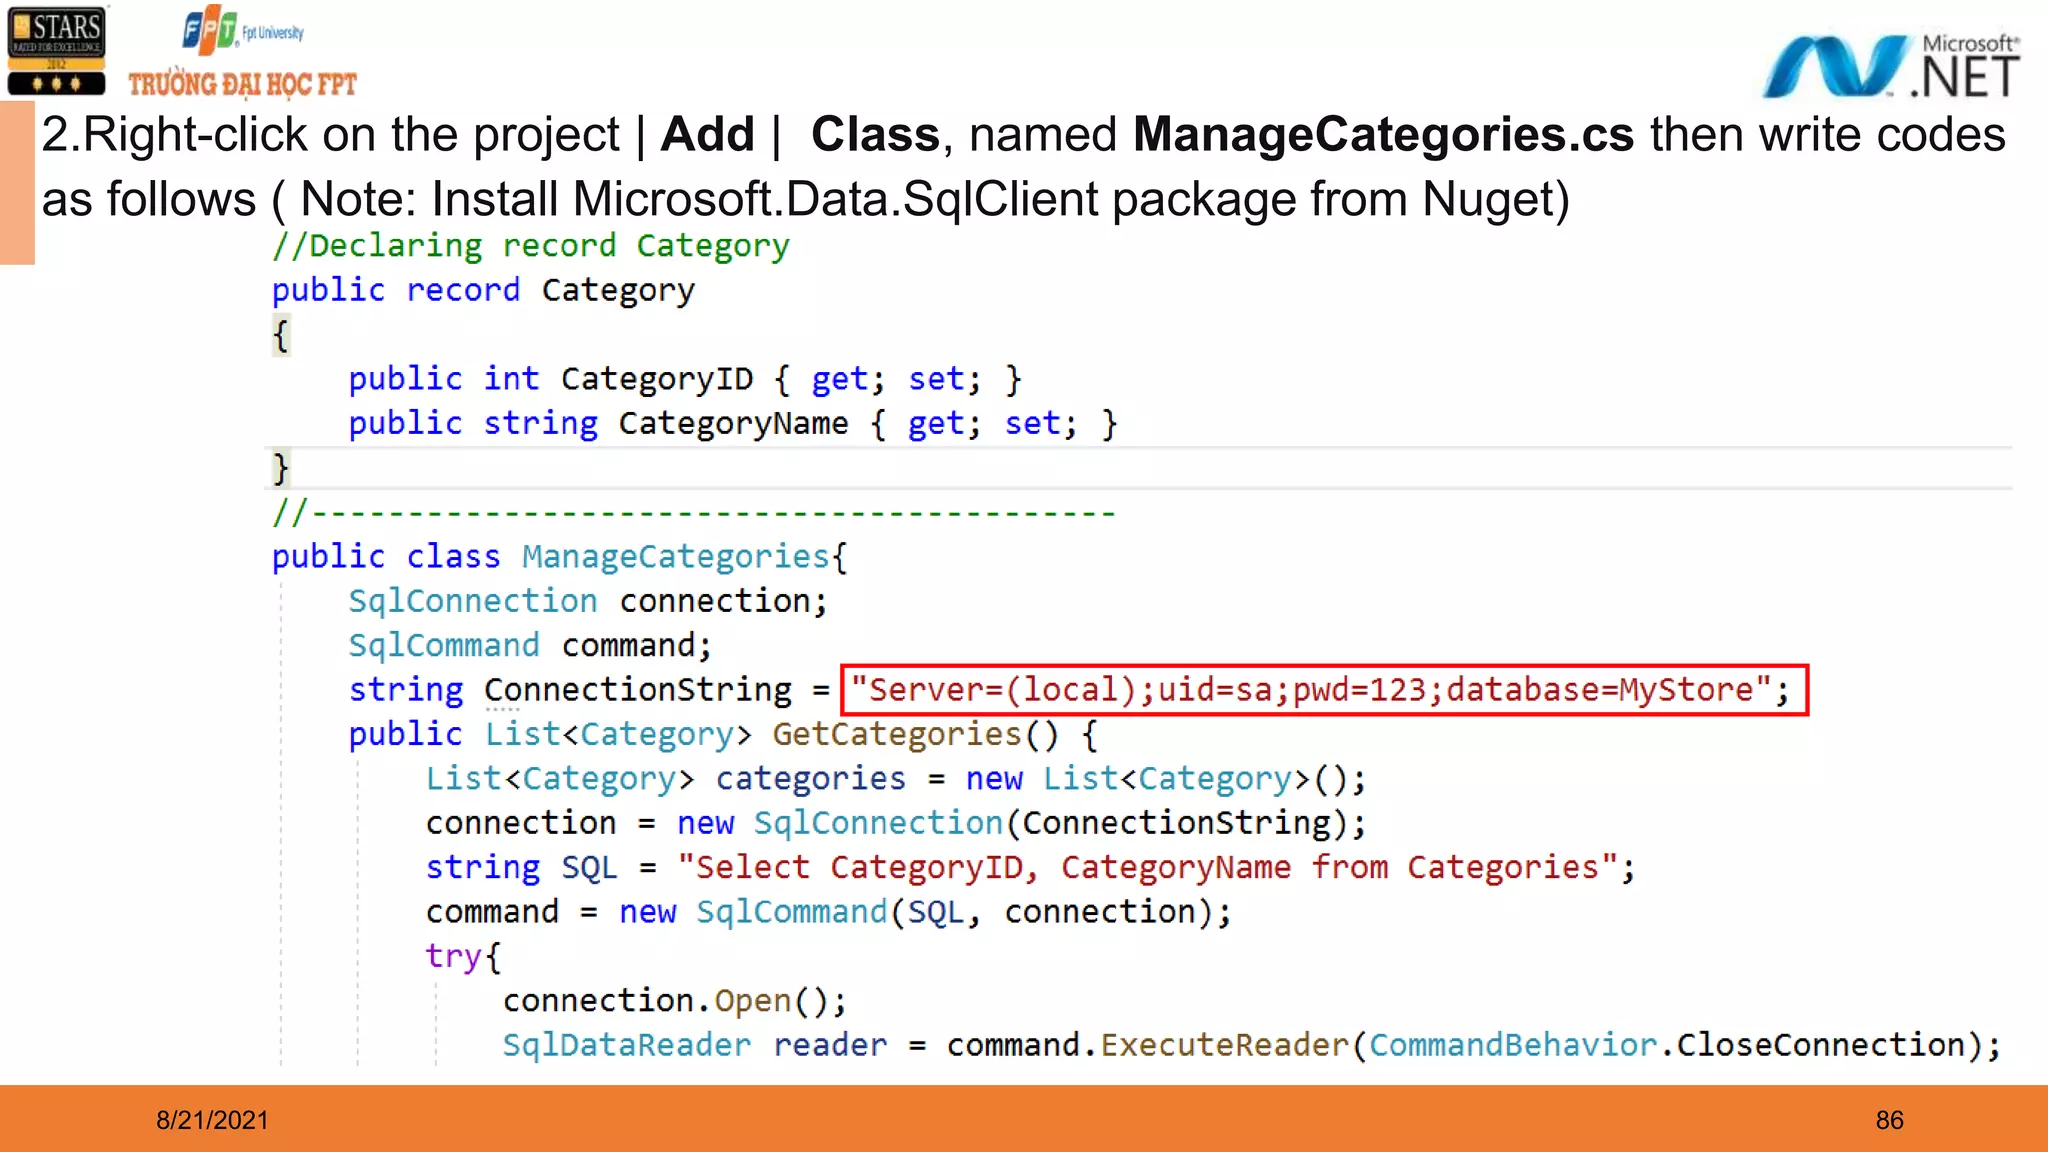This screenshot has height=1152, width=2048.
Task: Click the 'Select CategoryID, CategoryName from Categories' string
Action: [x=1147, y=867]
